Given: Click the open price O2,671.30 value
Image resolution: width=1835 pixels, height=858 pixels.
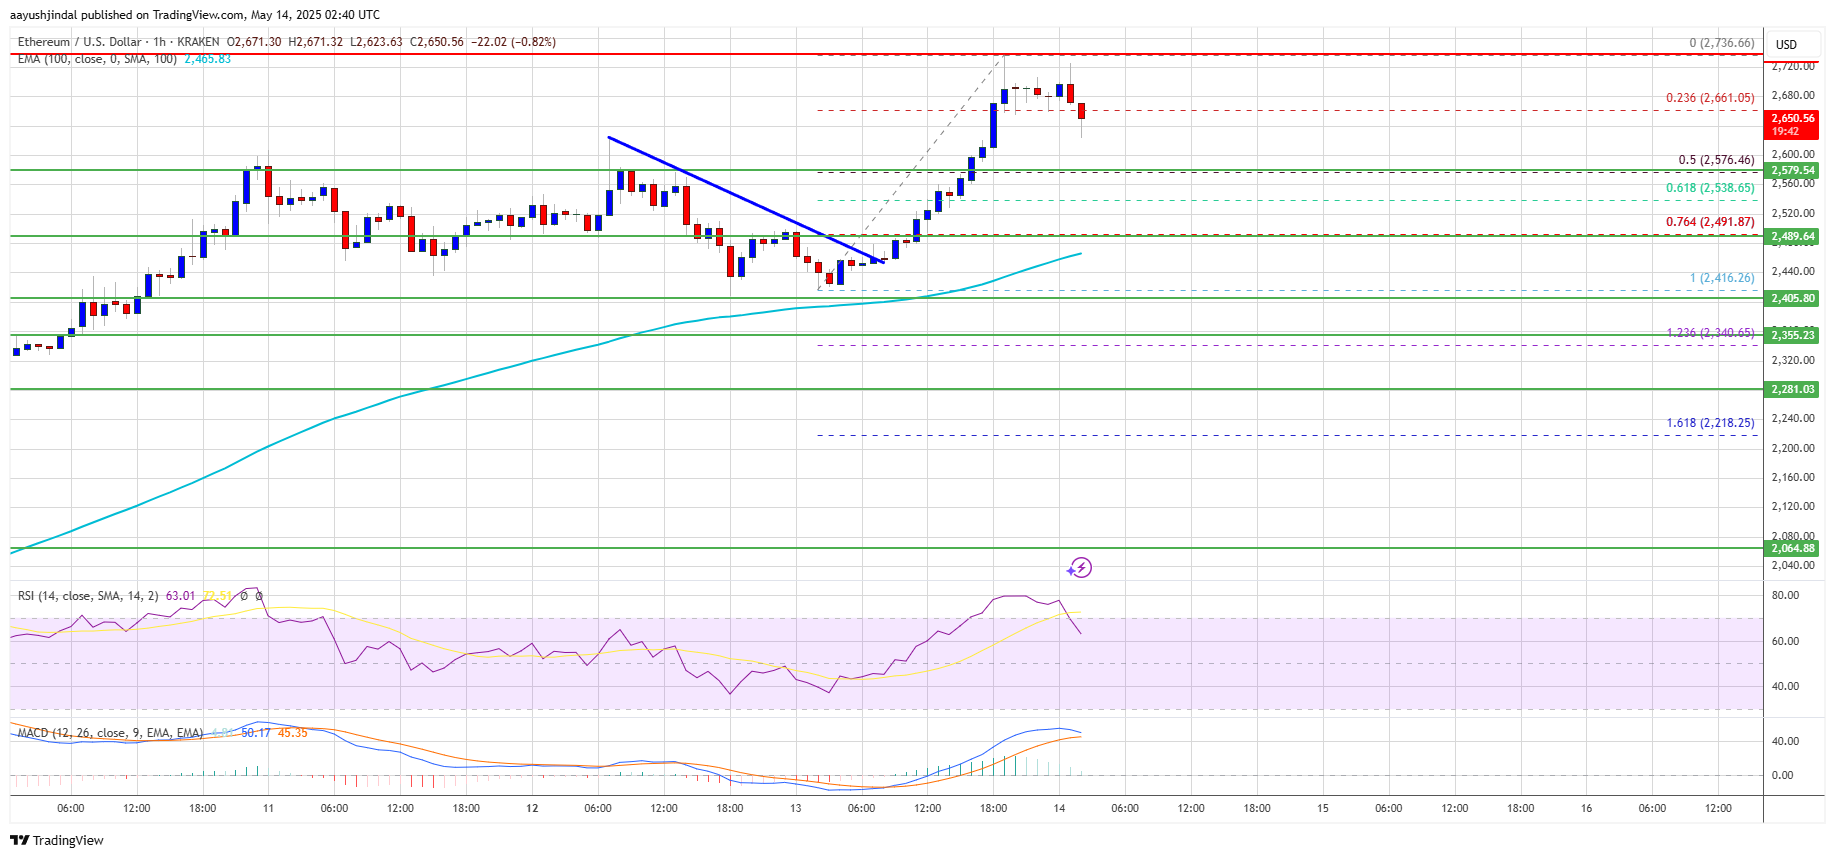Looking at the screenshot, I should tap(255, 42).
